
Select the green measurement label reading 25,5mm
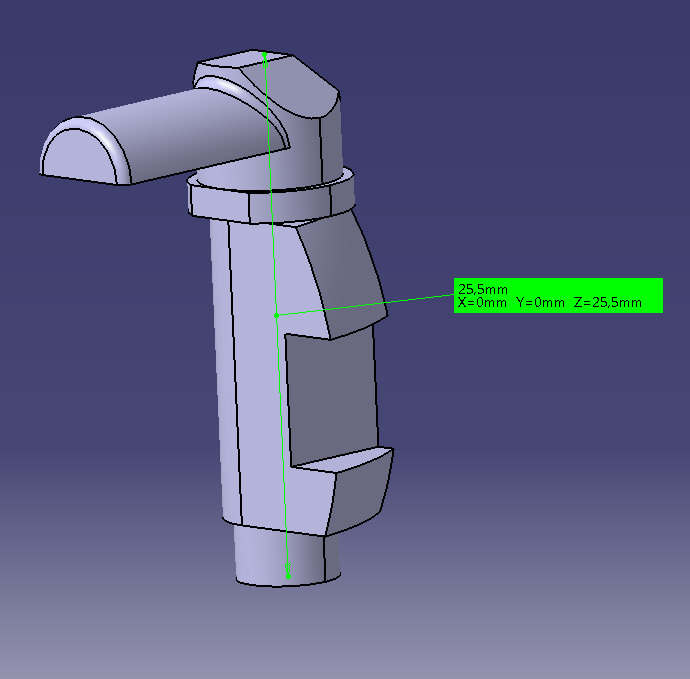[558, 295]
